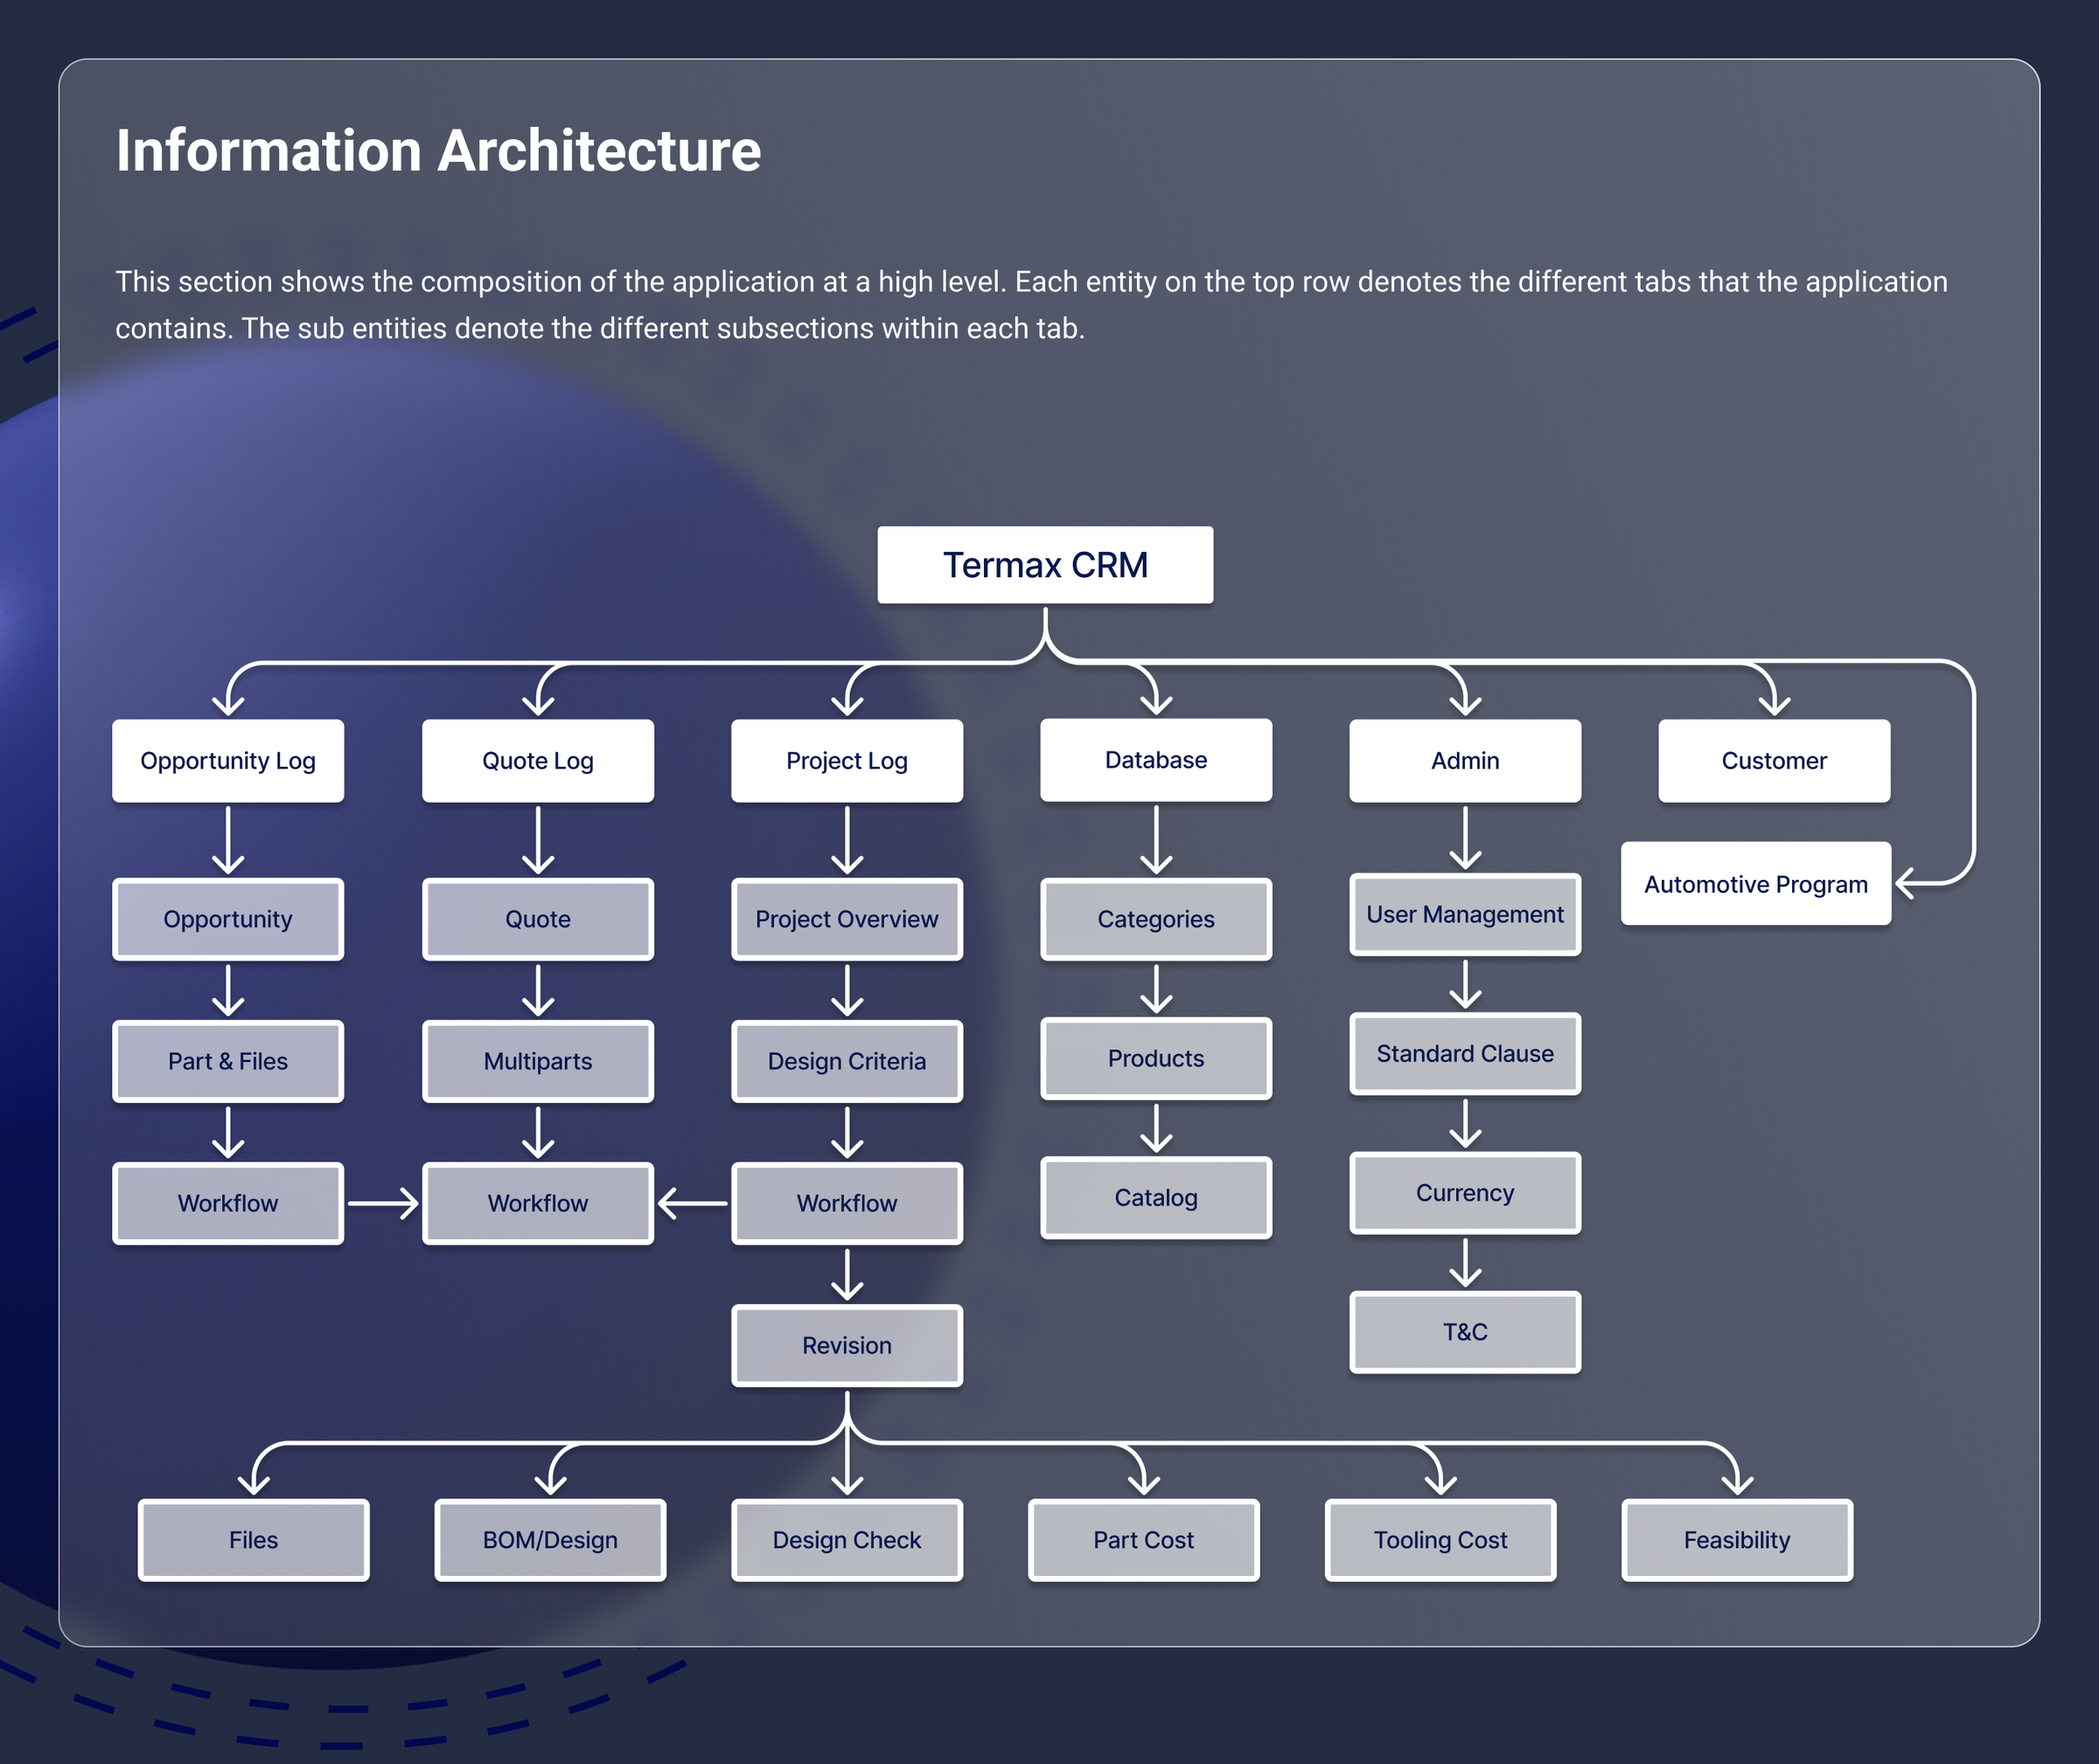This screenshot has height=1764, width=2099.
Task: Select the Project Overview box
Action: (847, 919)
